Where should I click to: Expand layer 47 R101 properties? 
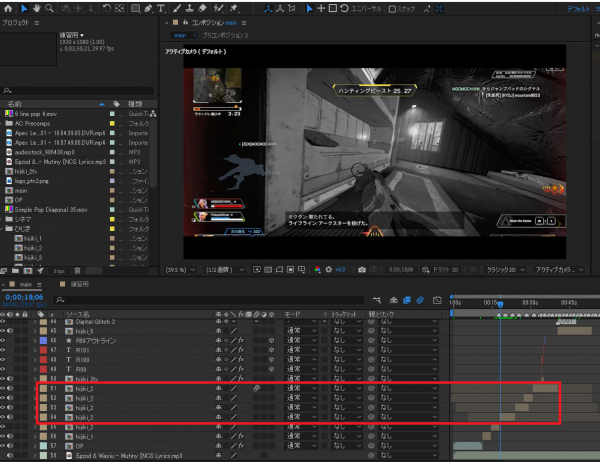tap(35, 350)
